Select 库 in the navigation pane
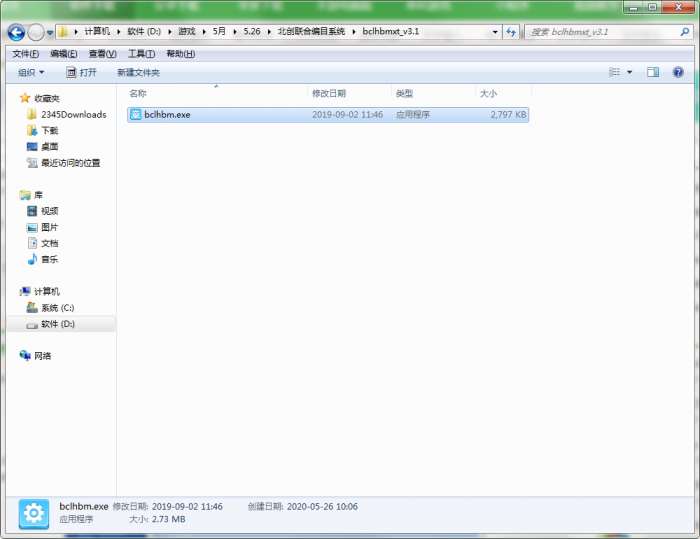Viewport: 700px width, 539px height. coord(38,195)
